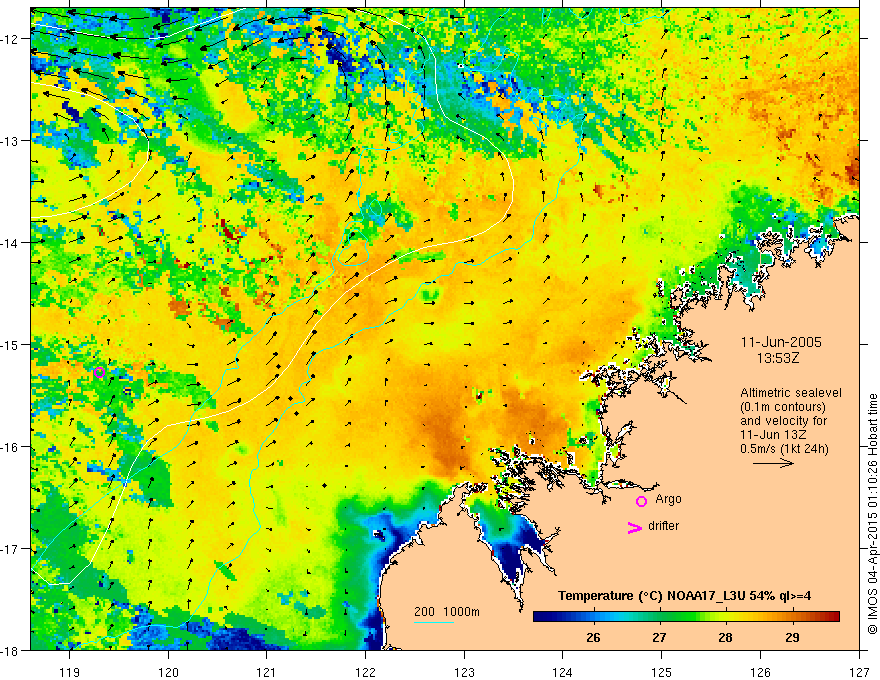The image size is (880, 680).
Task: Click the colorbar tick label '26'
Action: pyautogui.click(x=593, y=637)
